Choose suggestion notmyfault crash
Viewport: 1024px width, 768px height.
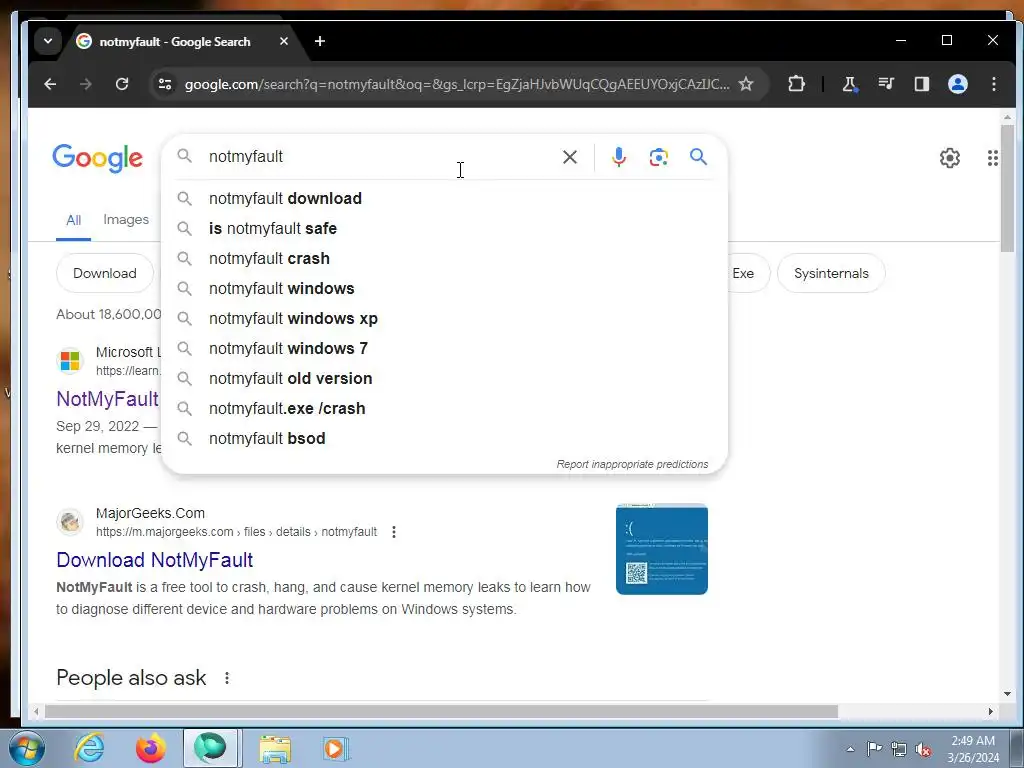444,259
